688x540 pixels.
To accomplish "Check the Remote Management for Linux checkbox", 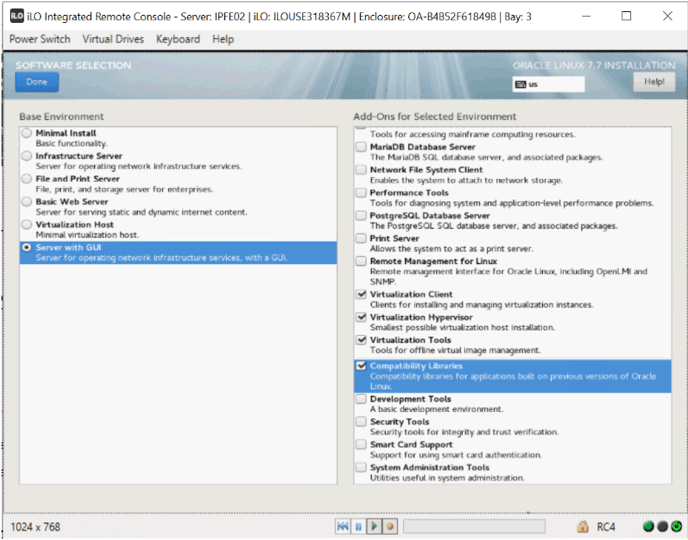I will click(361, 261).
